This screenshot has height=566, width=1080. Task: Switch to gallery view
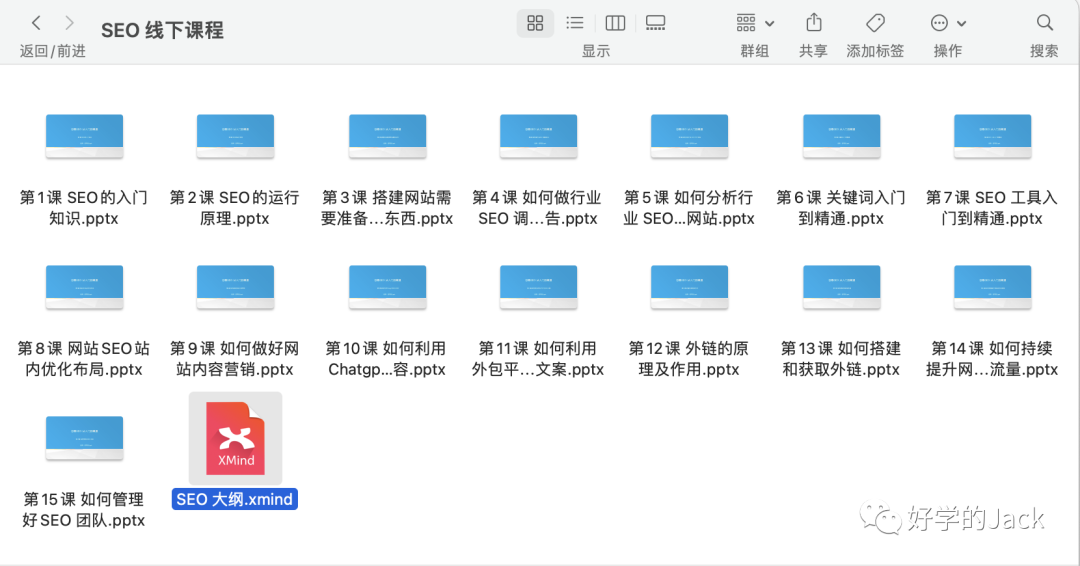point(655,23)
